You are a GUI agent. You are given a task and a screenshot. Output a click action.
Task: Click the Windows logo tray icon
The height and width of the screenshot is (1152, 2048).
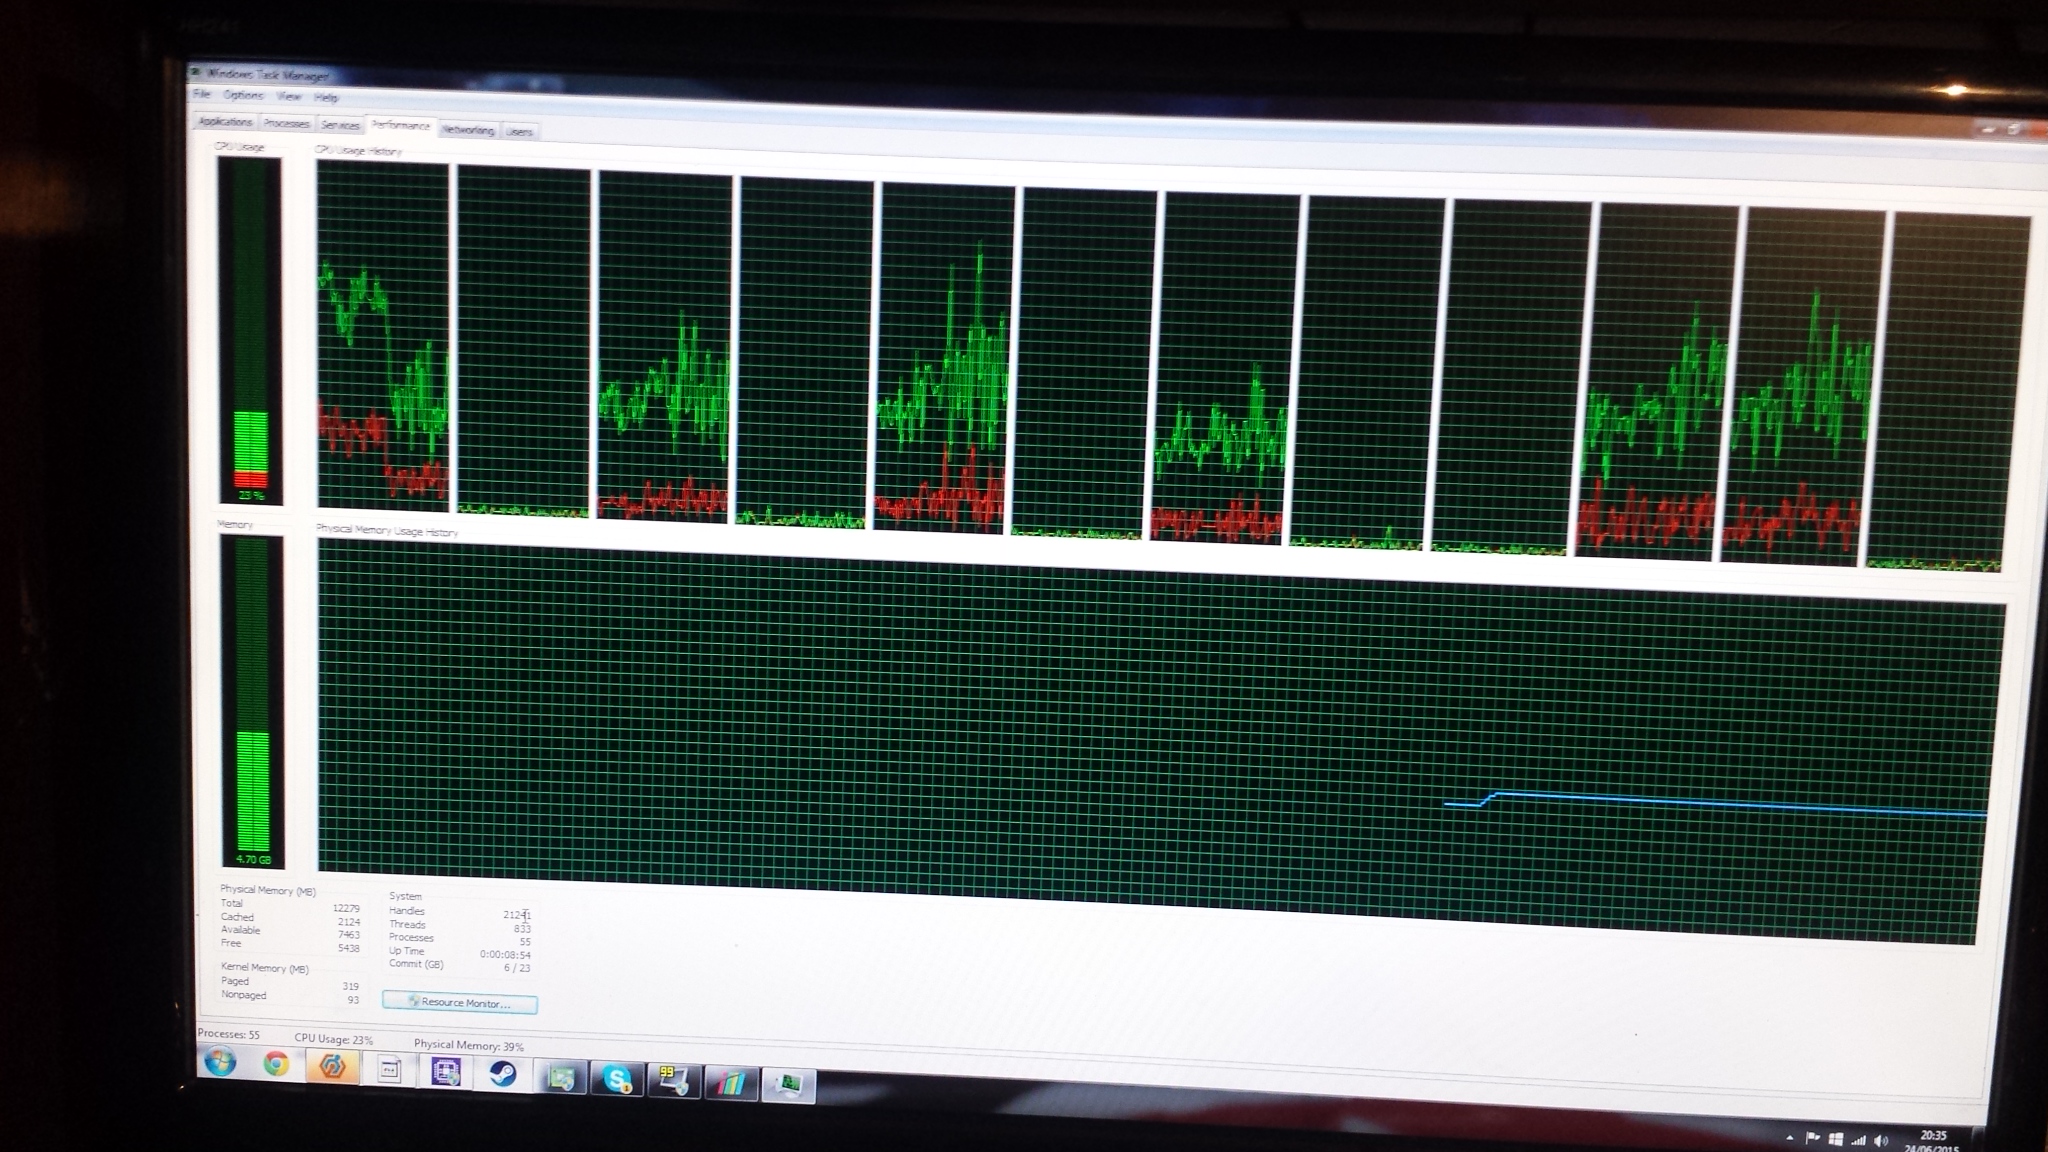click(1835, 1139)
